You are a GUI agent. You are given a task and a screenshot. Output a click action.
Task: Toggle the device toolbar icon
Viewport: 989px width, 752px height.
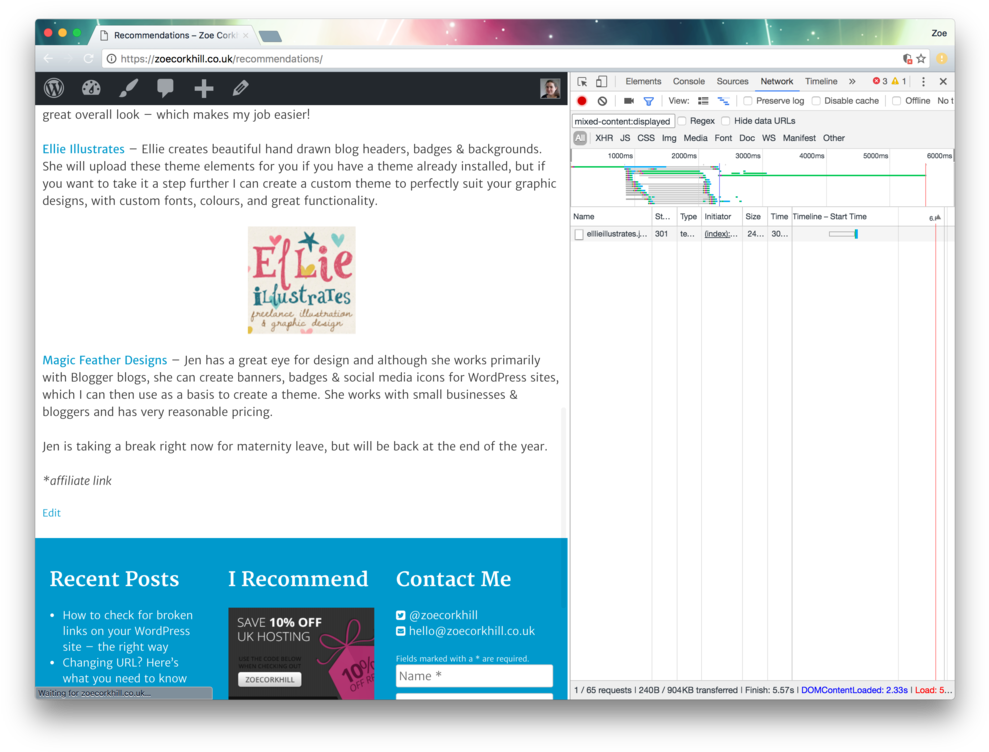(x=601, y=81)
